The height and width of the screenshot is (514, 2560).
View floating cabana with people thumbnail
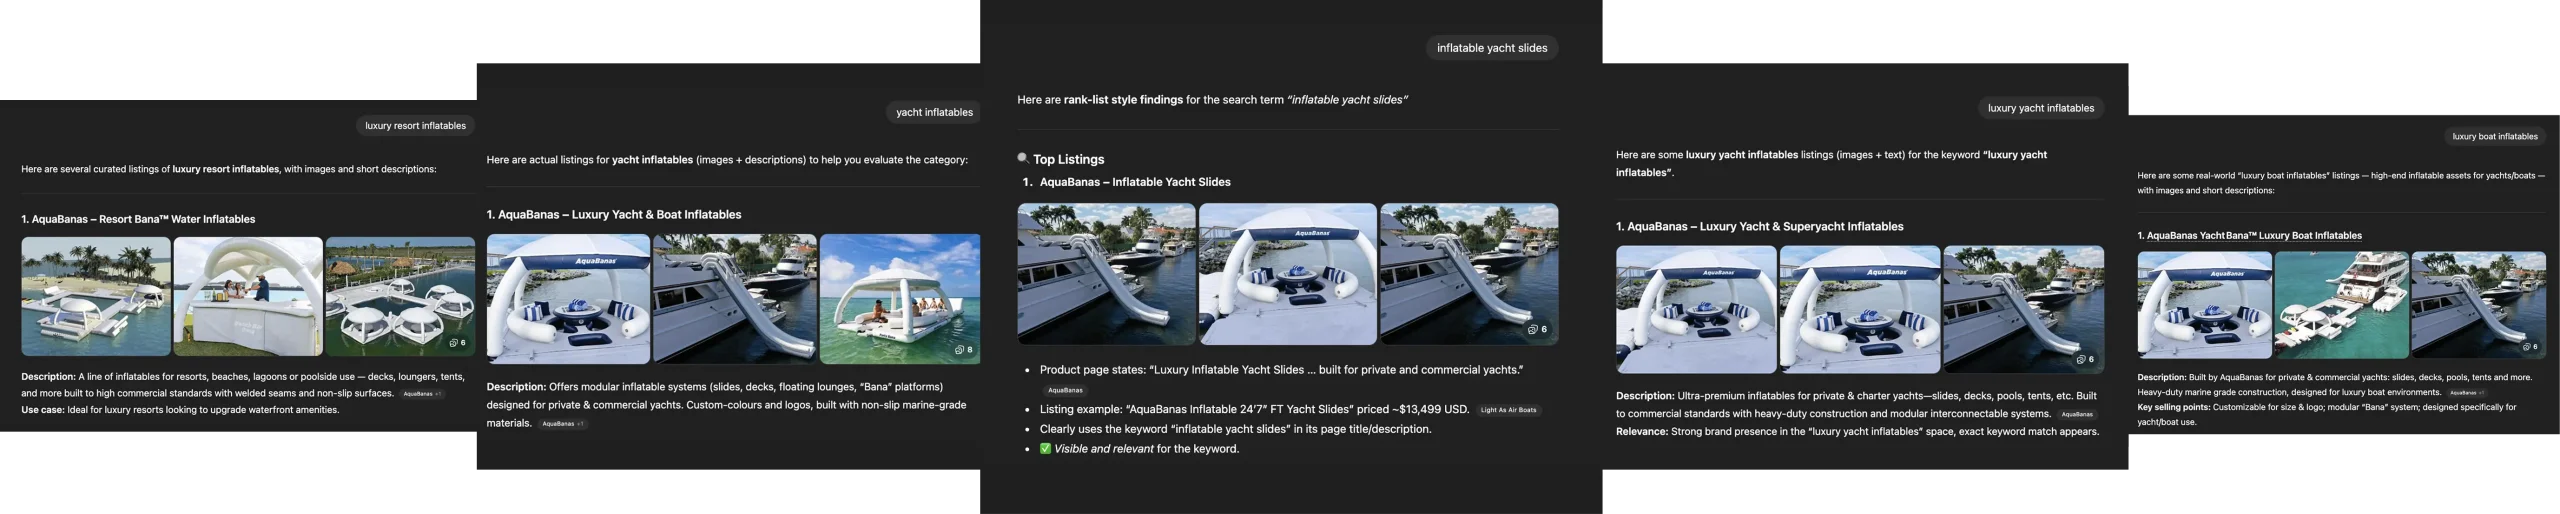point(899,298)
